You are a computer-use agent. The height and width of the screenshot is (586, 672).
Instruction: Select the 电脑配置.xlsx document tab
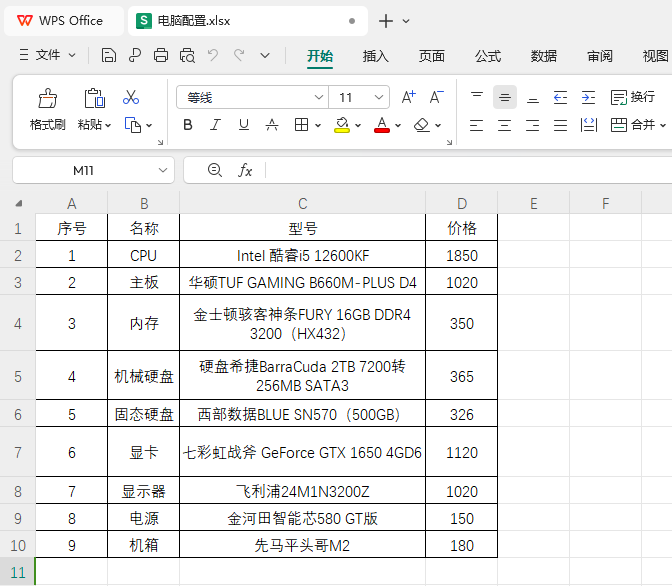(247, 21)
